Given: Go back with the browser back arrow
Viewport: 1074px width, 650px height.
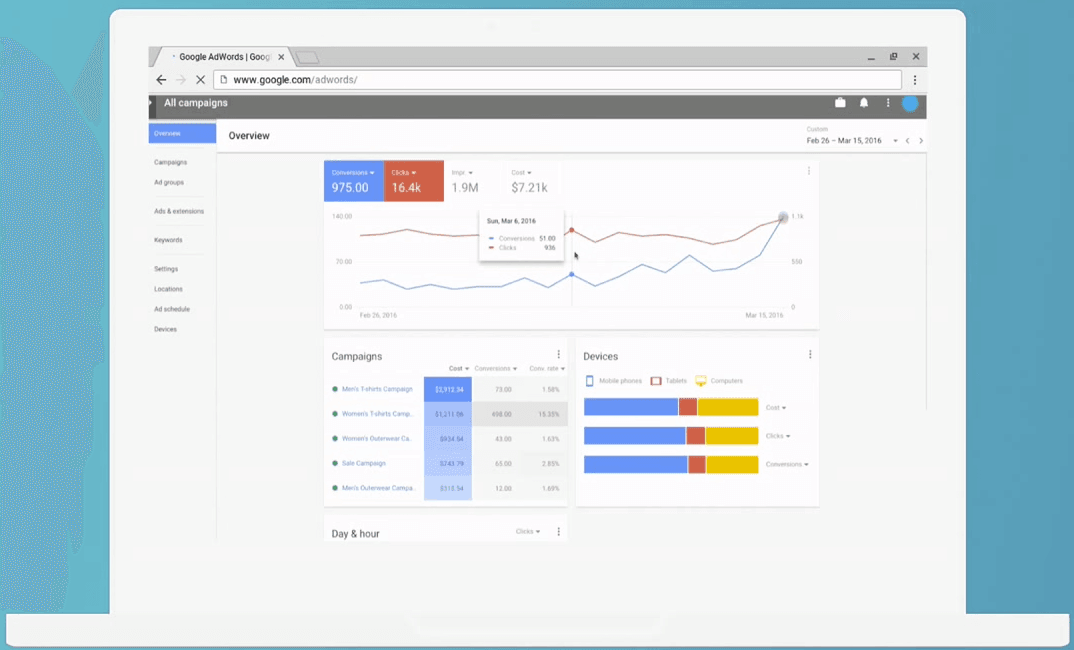Looking at the screenshot, I should [161, 79].
